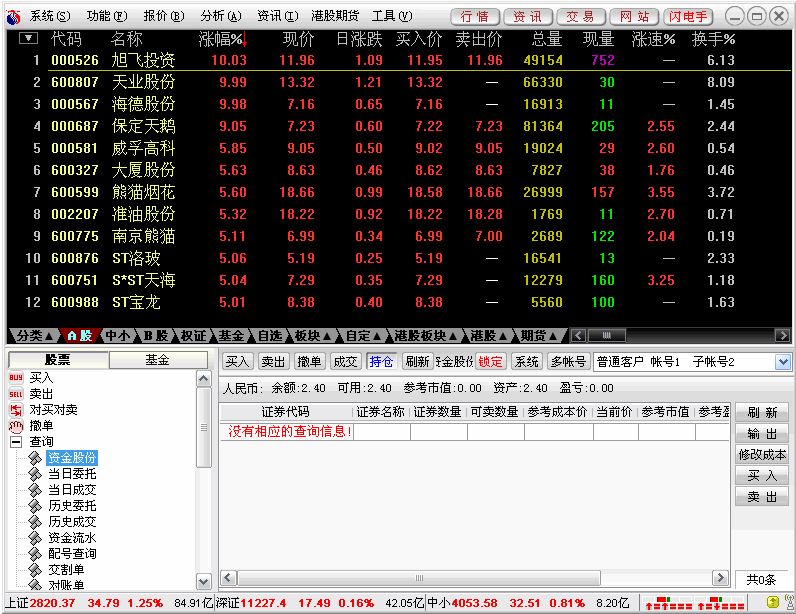This screenshot has height=614, width=796.
Task: Open the 功能(F) menu
Action: (107, 16)
